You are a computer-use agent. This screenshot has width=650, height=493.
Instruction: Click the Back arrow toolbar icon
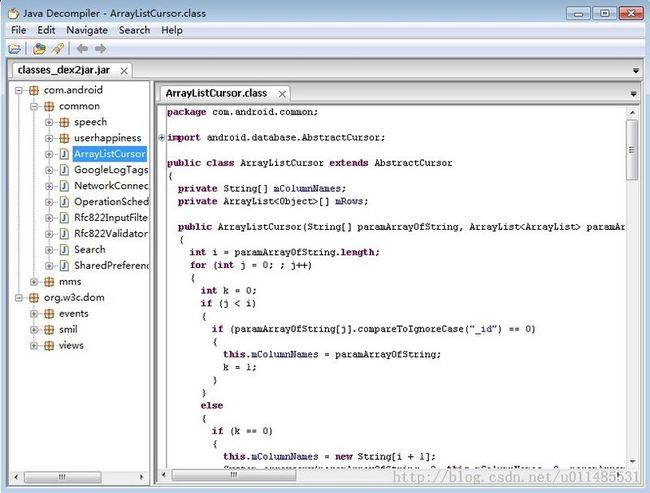(82, 49)
